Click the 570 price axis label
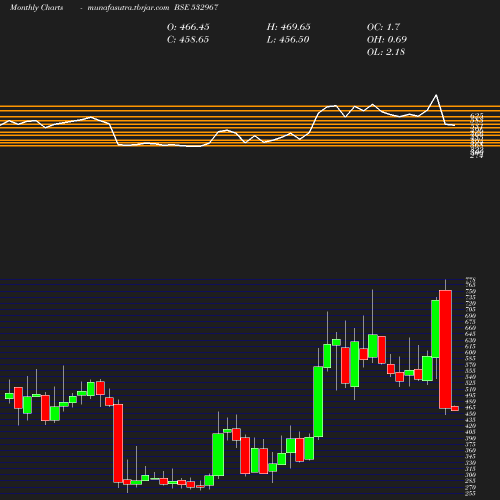Image resolution: width=500 pixels, height=500 pixels. point(470,365)
